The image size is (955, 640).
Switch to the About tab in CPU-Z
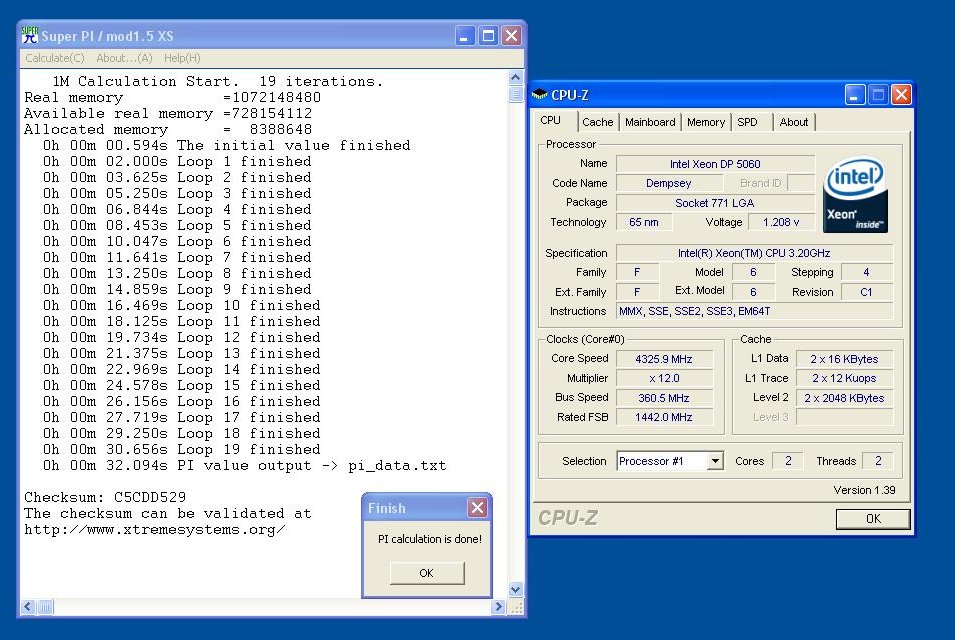[794, 122]
